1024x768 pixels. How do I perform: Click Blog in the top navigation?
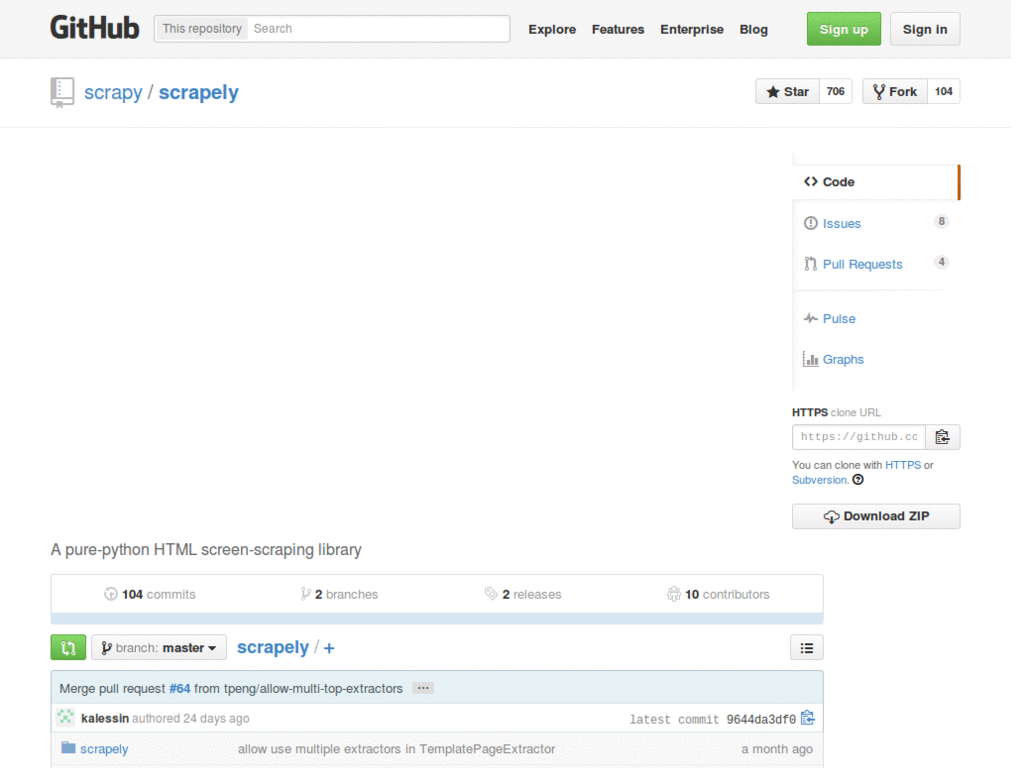[753, 29]
